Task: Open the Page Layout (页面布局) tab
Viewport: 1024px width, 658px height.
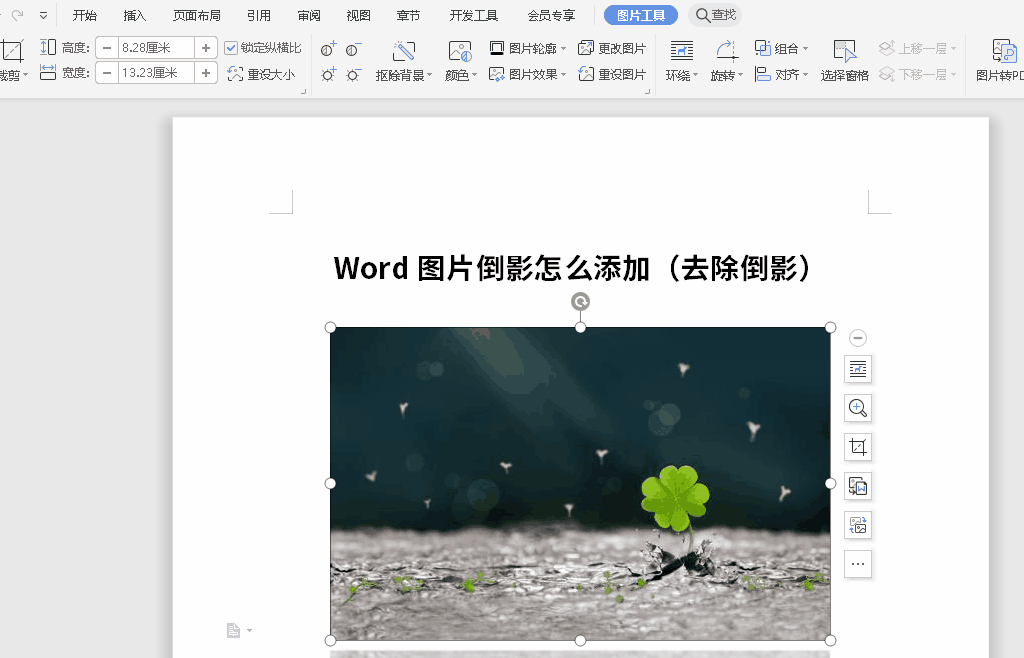Action: pyautogui.click(x=197, y=15)
